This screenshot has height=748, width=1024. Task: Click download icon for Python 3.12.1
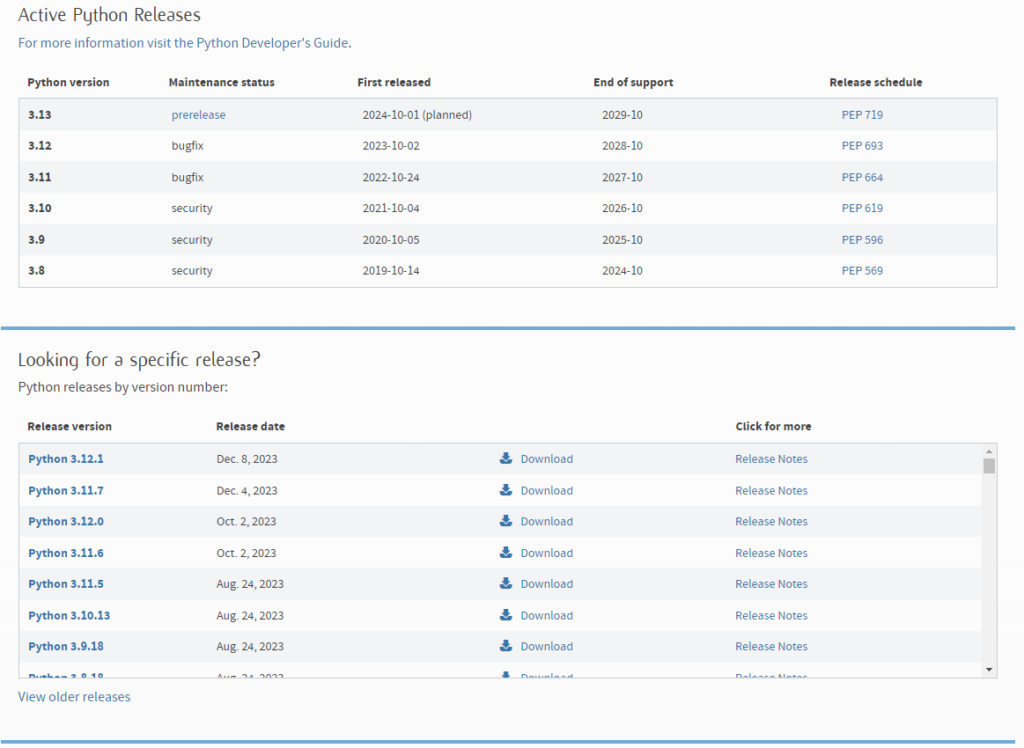[506, 459]
